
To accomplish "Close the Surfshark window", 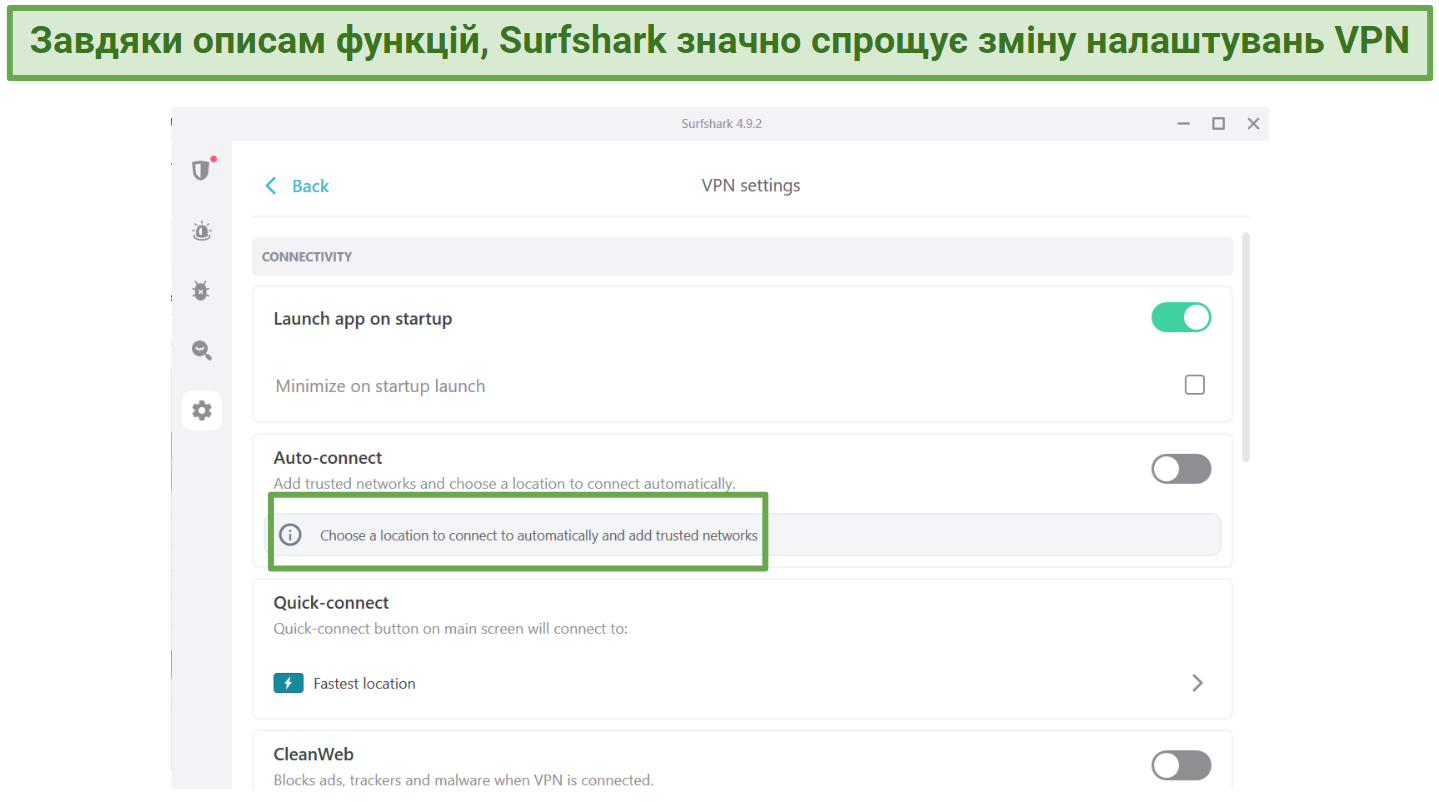I will point(1253,124).
